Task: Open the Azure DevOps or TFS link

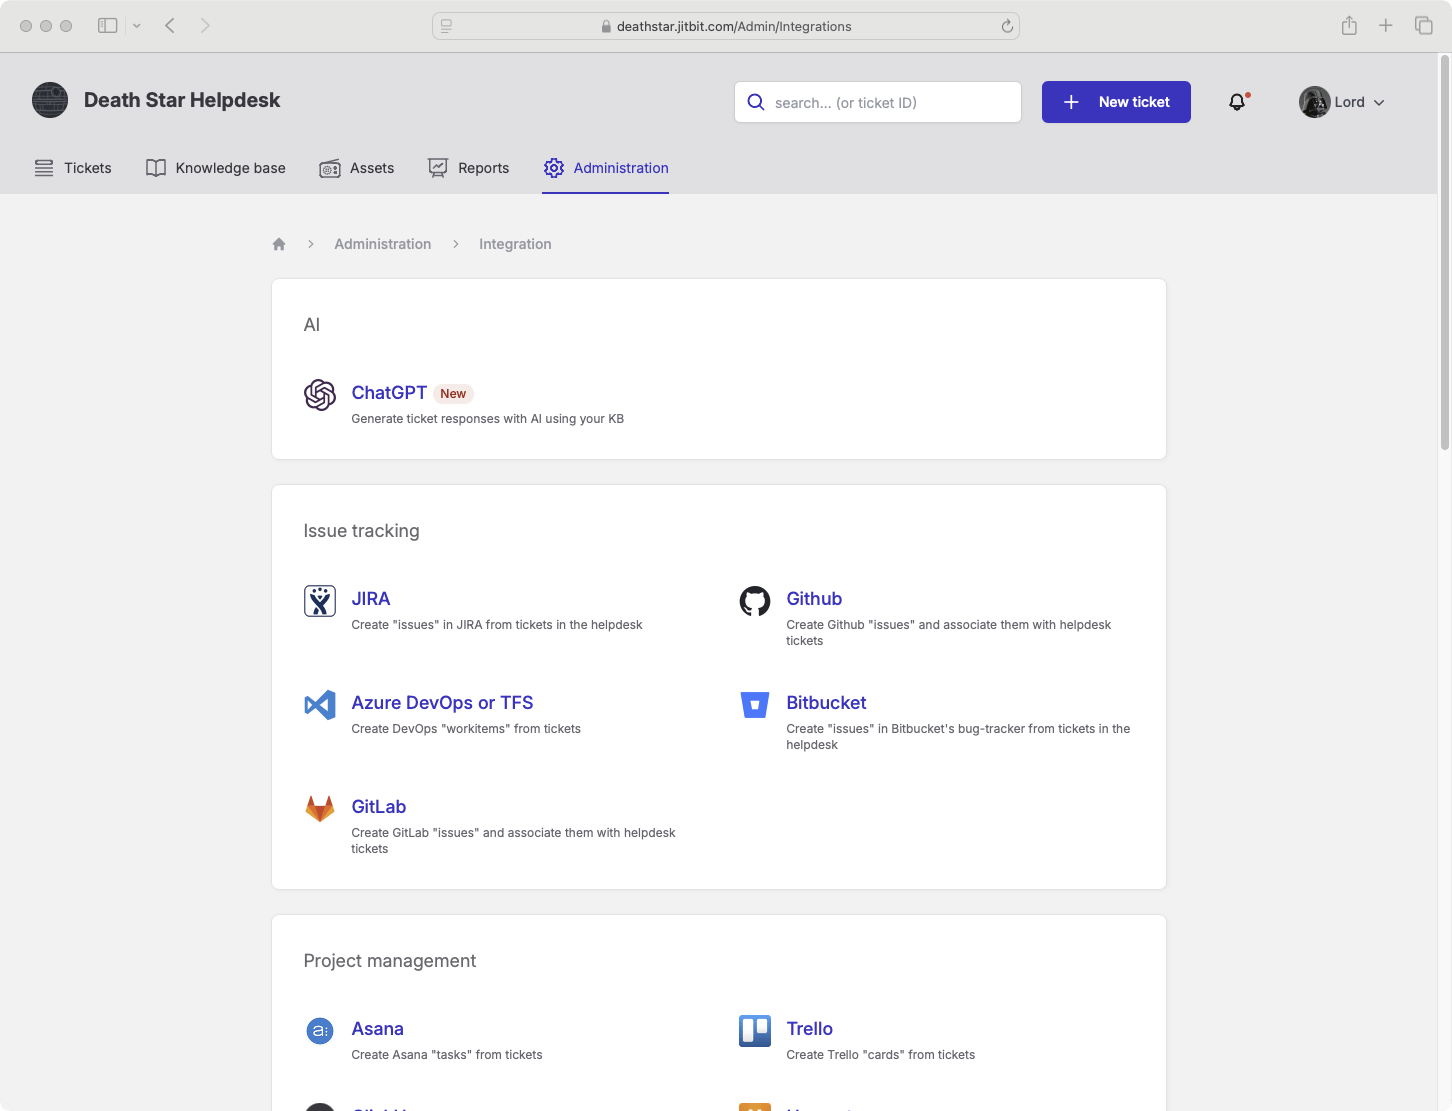Action: pyautogui.click(x=442, y=703)
